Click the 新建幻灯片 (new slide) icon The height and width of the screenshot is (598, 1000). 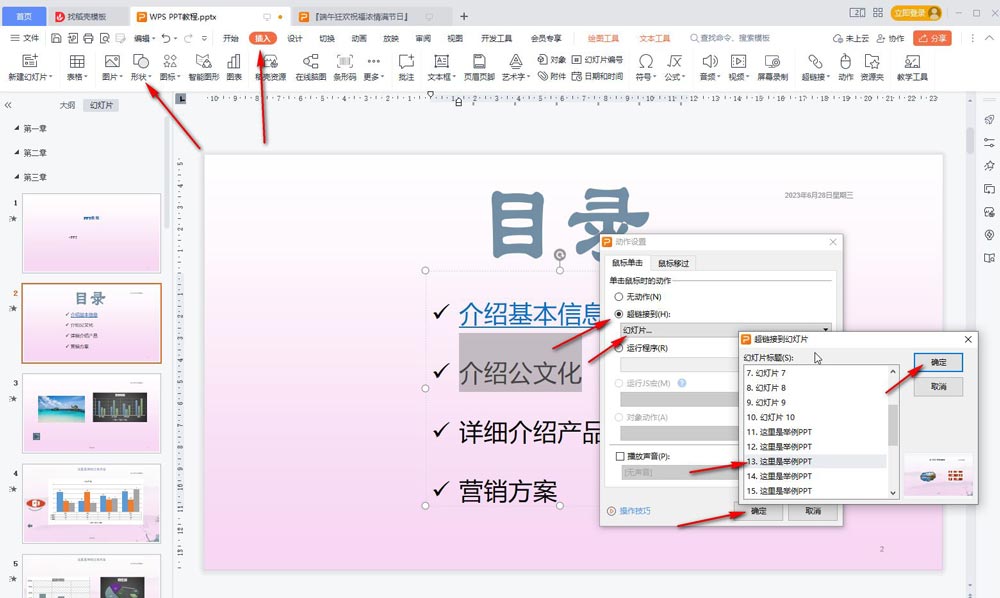click(x=30, y=61)
